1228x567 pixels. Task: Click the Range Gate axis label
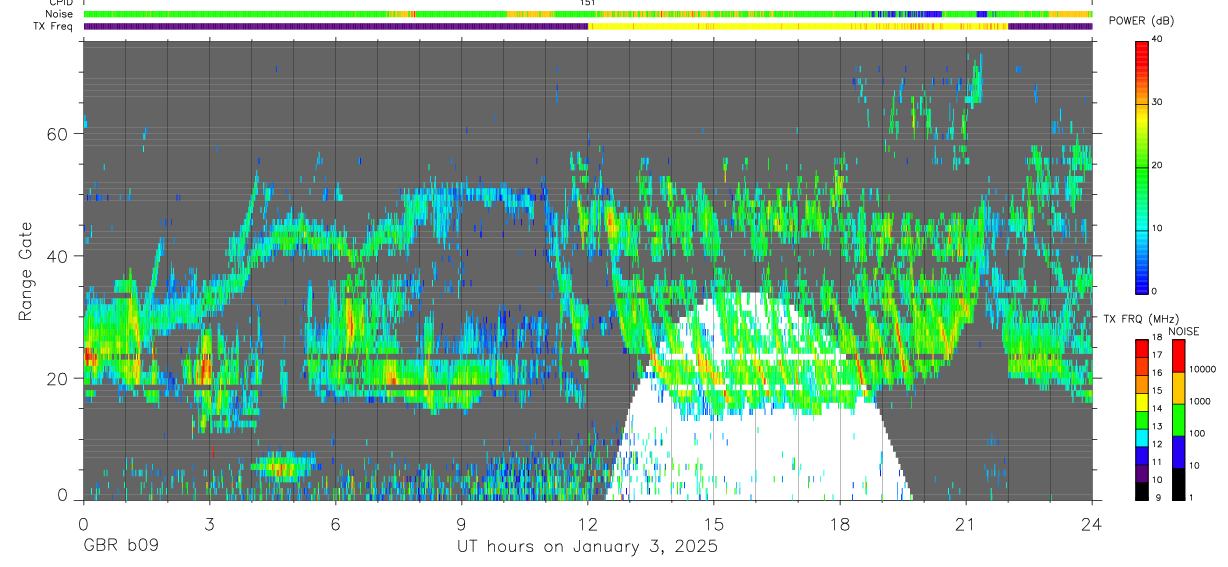coord(27,270)
